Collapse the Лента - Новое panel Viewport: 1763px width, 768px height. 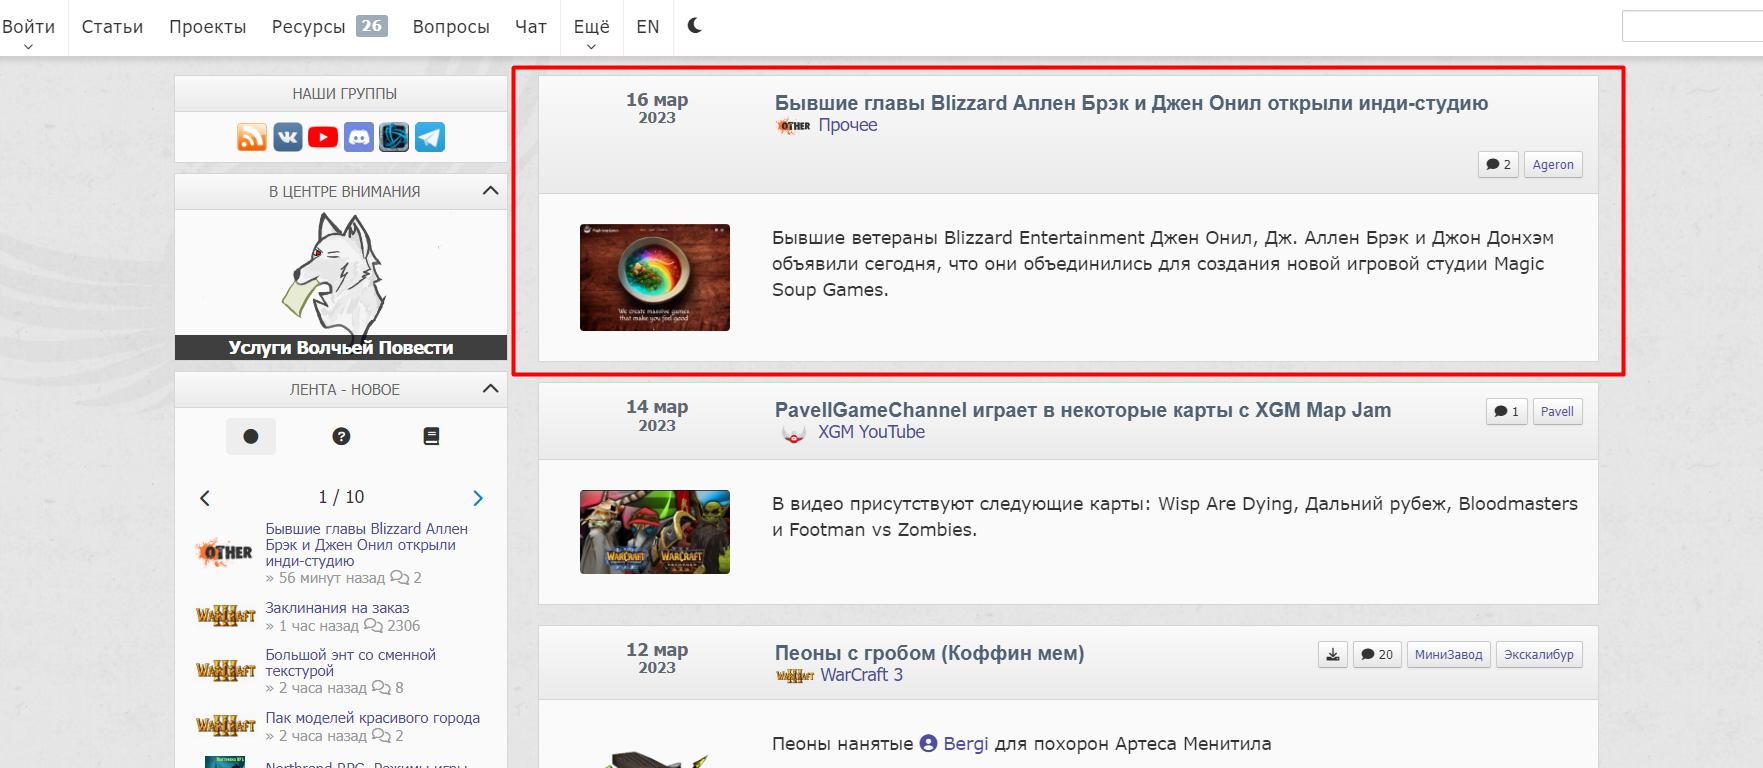490,389
